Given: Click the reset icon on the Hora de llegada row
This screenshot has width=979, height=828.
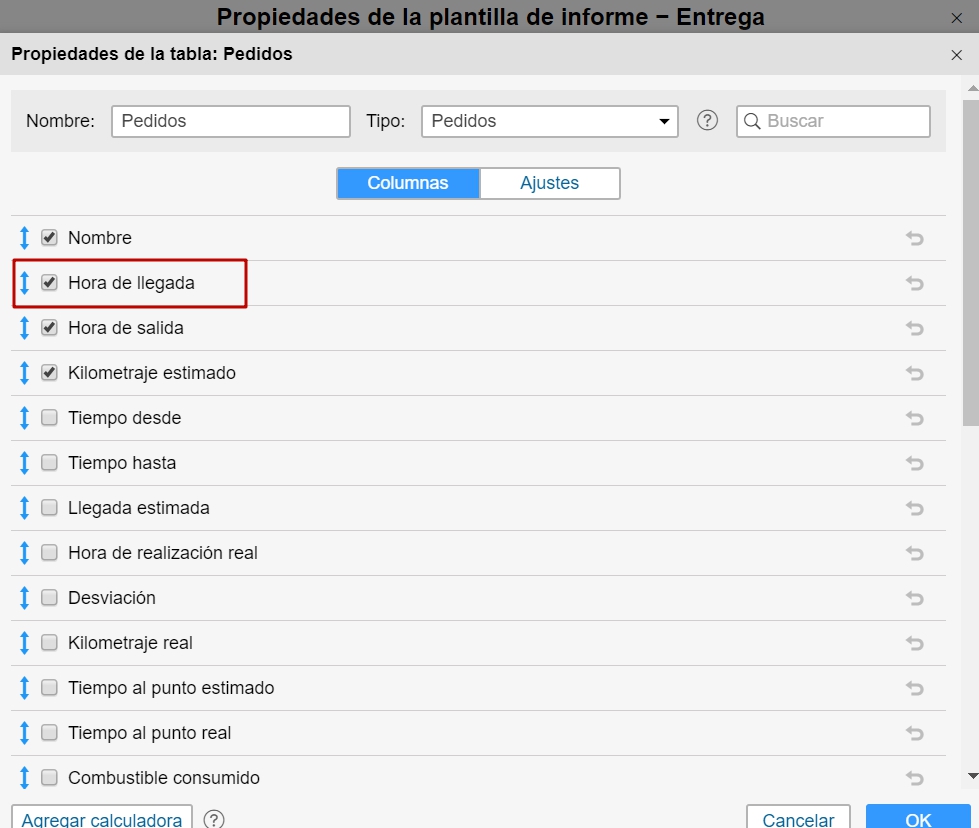Looking at the screenshot, I should point(914,283).
